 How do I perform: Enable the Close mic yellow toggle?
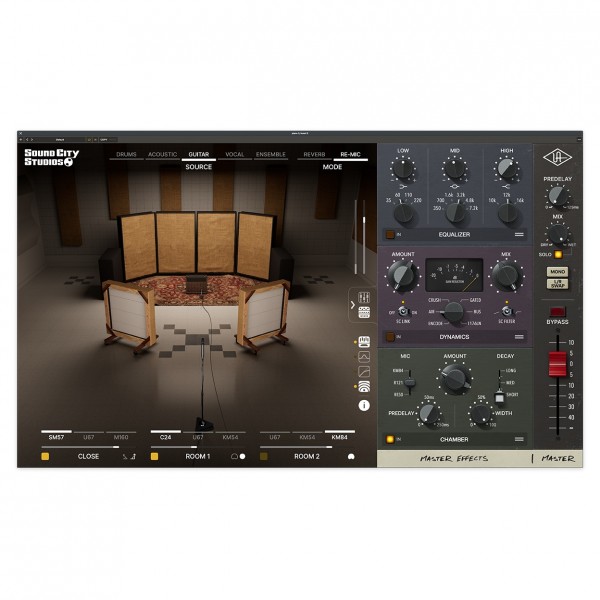click(45, 456)
